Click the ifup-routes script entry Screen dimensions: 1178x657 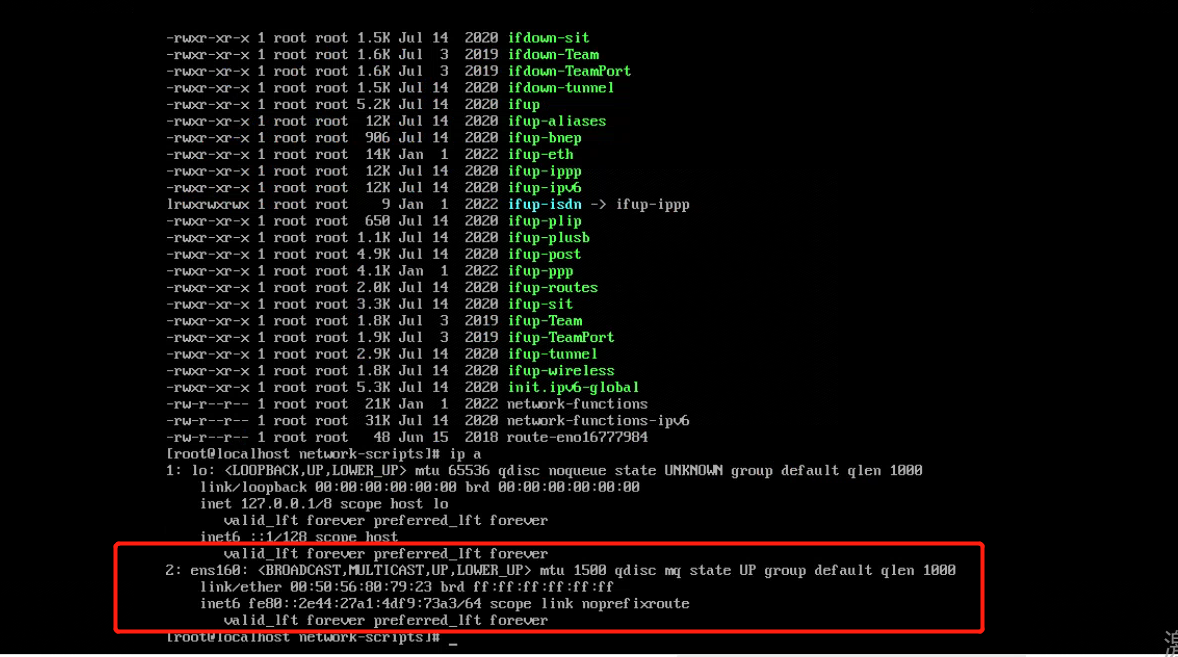pyautogui.click(x=552, y=288)
